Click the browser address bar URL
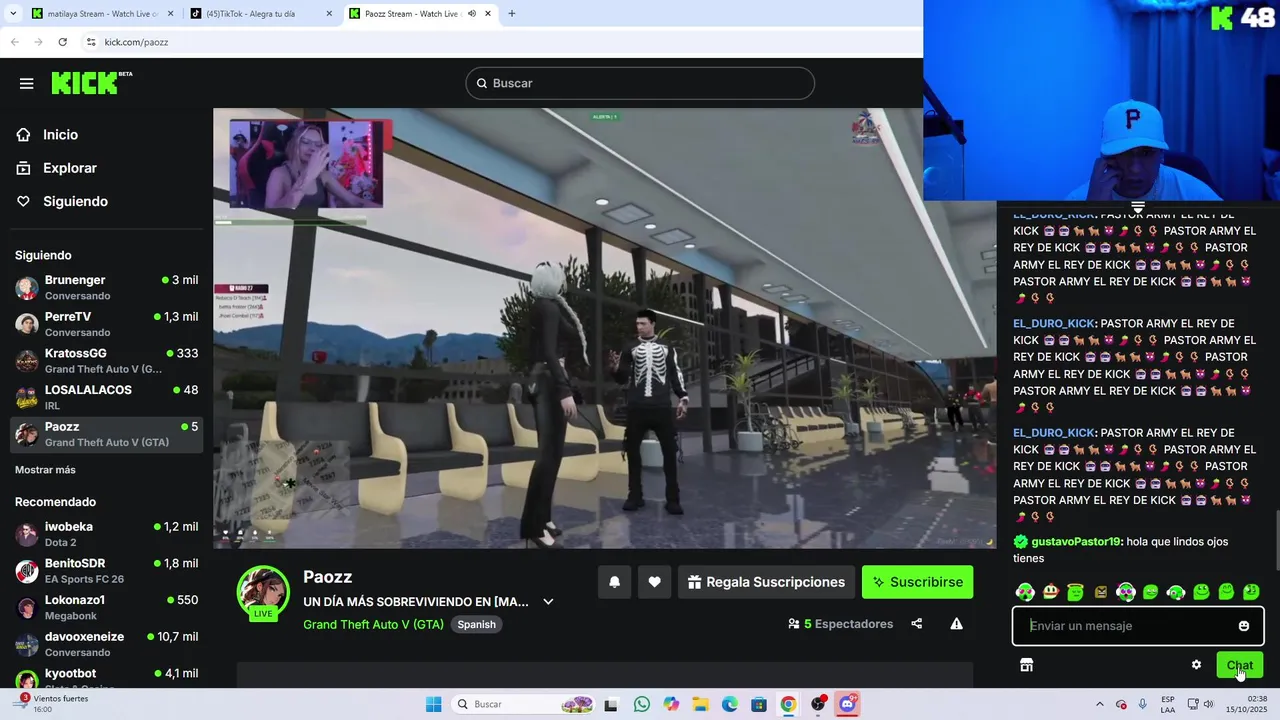1280x720 pixels. [136, 42]
